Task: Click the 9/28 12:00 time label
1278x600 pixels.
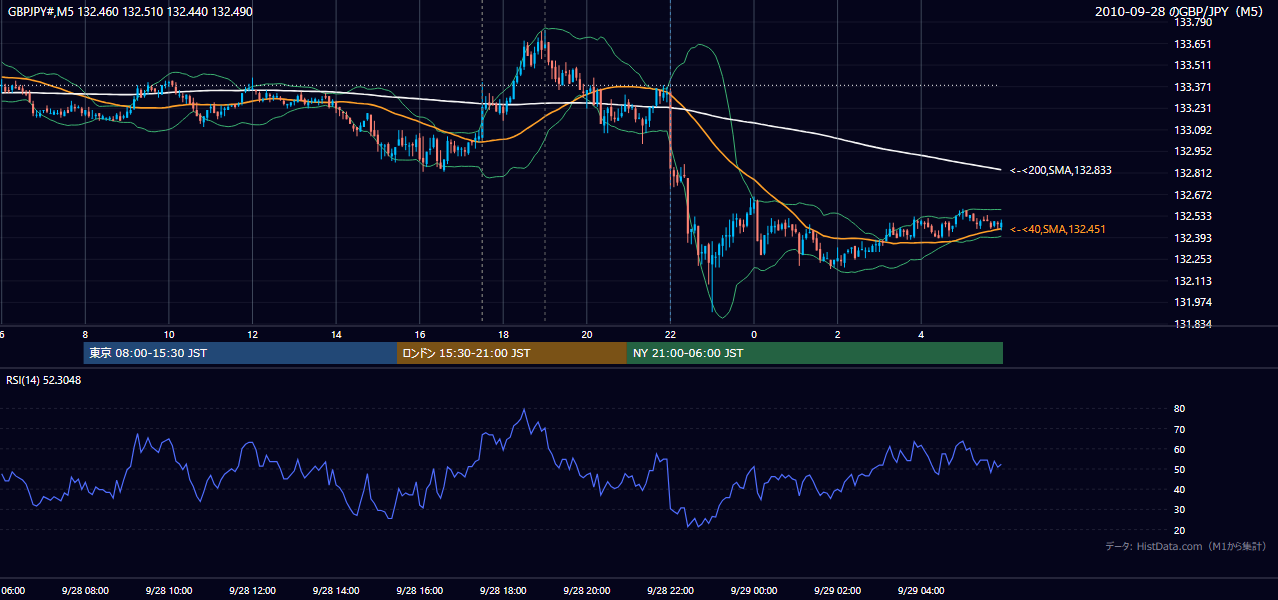Action: click(252, 590)
